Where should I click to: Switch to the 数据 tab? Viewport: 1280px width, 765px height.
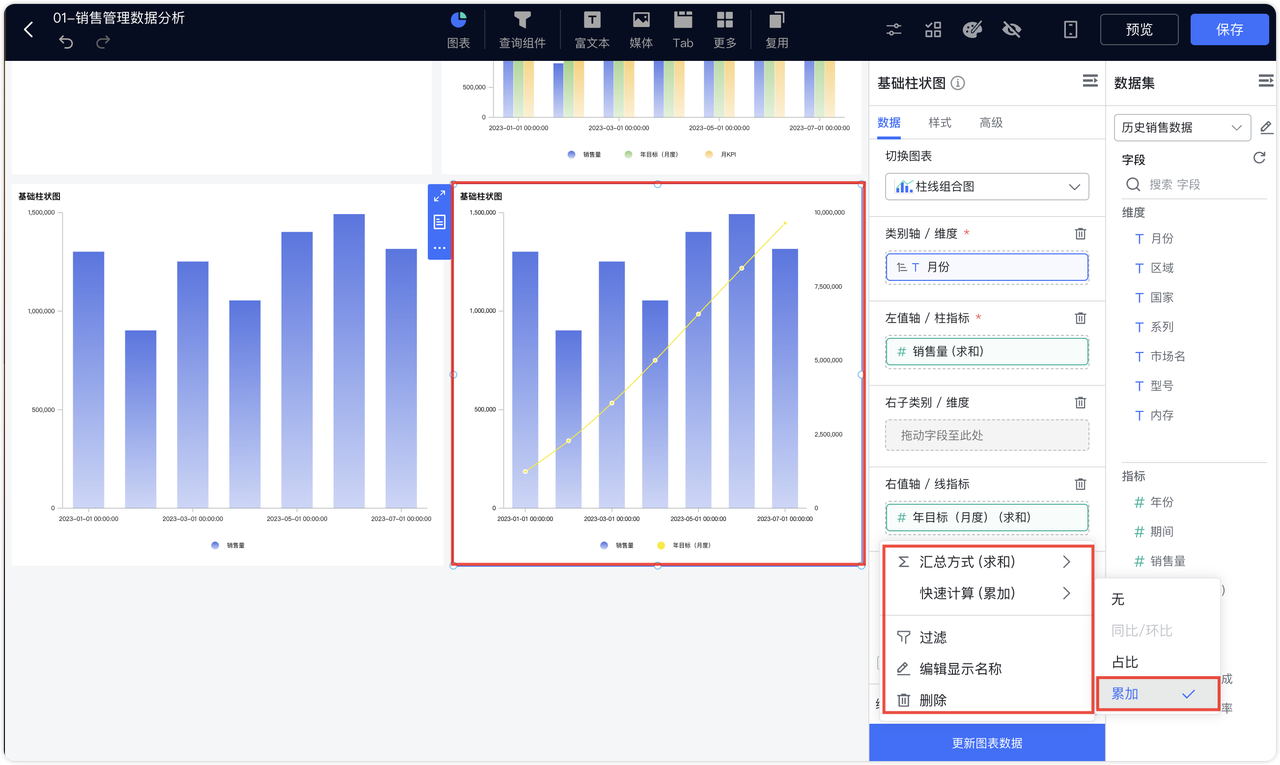click(x=889, y=122)
